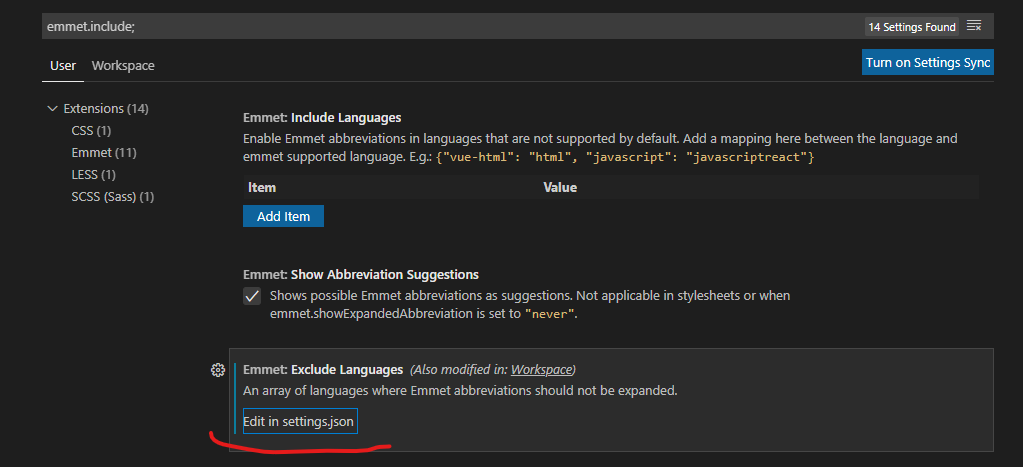Click the clear settings search filter icon

point(974,26)
